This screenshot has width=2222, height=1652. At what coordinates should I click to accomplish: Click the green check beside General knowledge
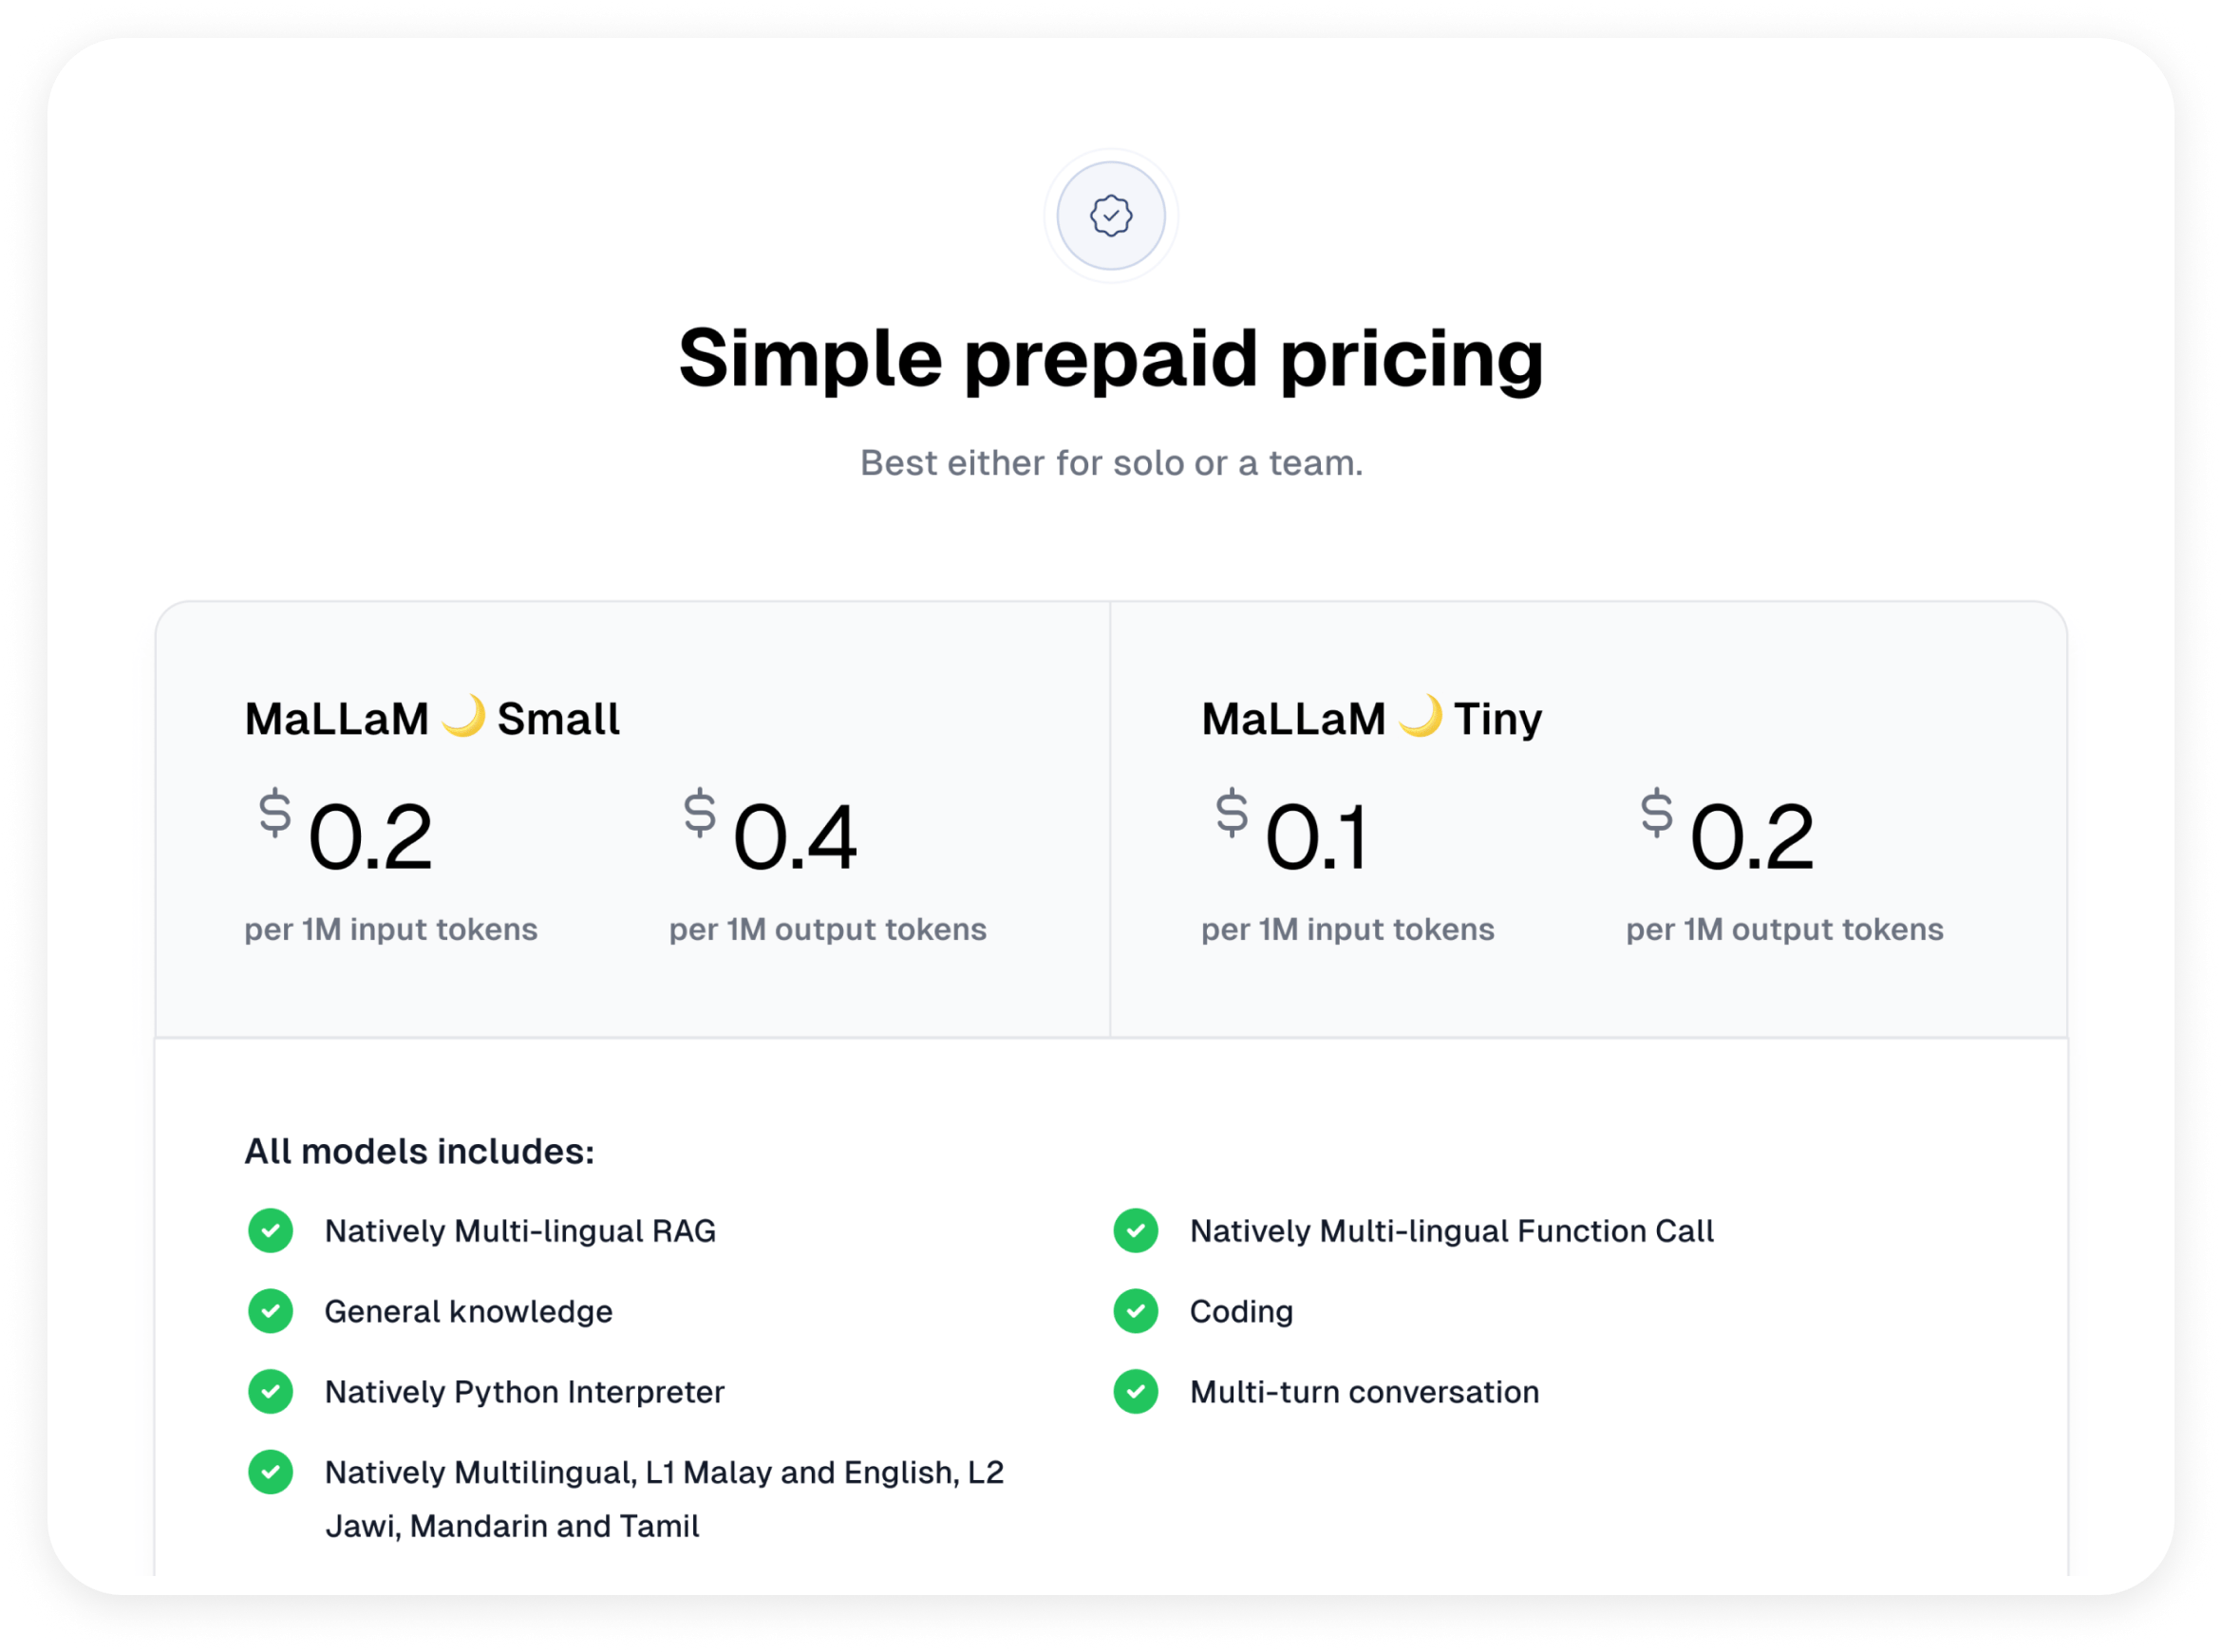pyautogui.click(x=270, y=1311)
